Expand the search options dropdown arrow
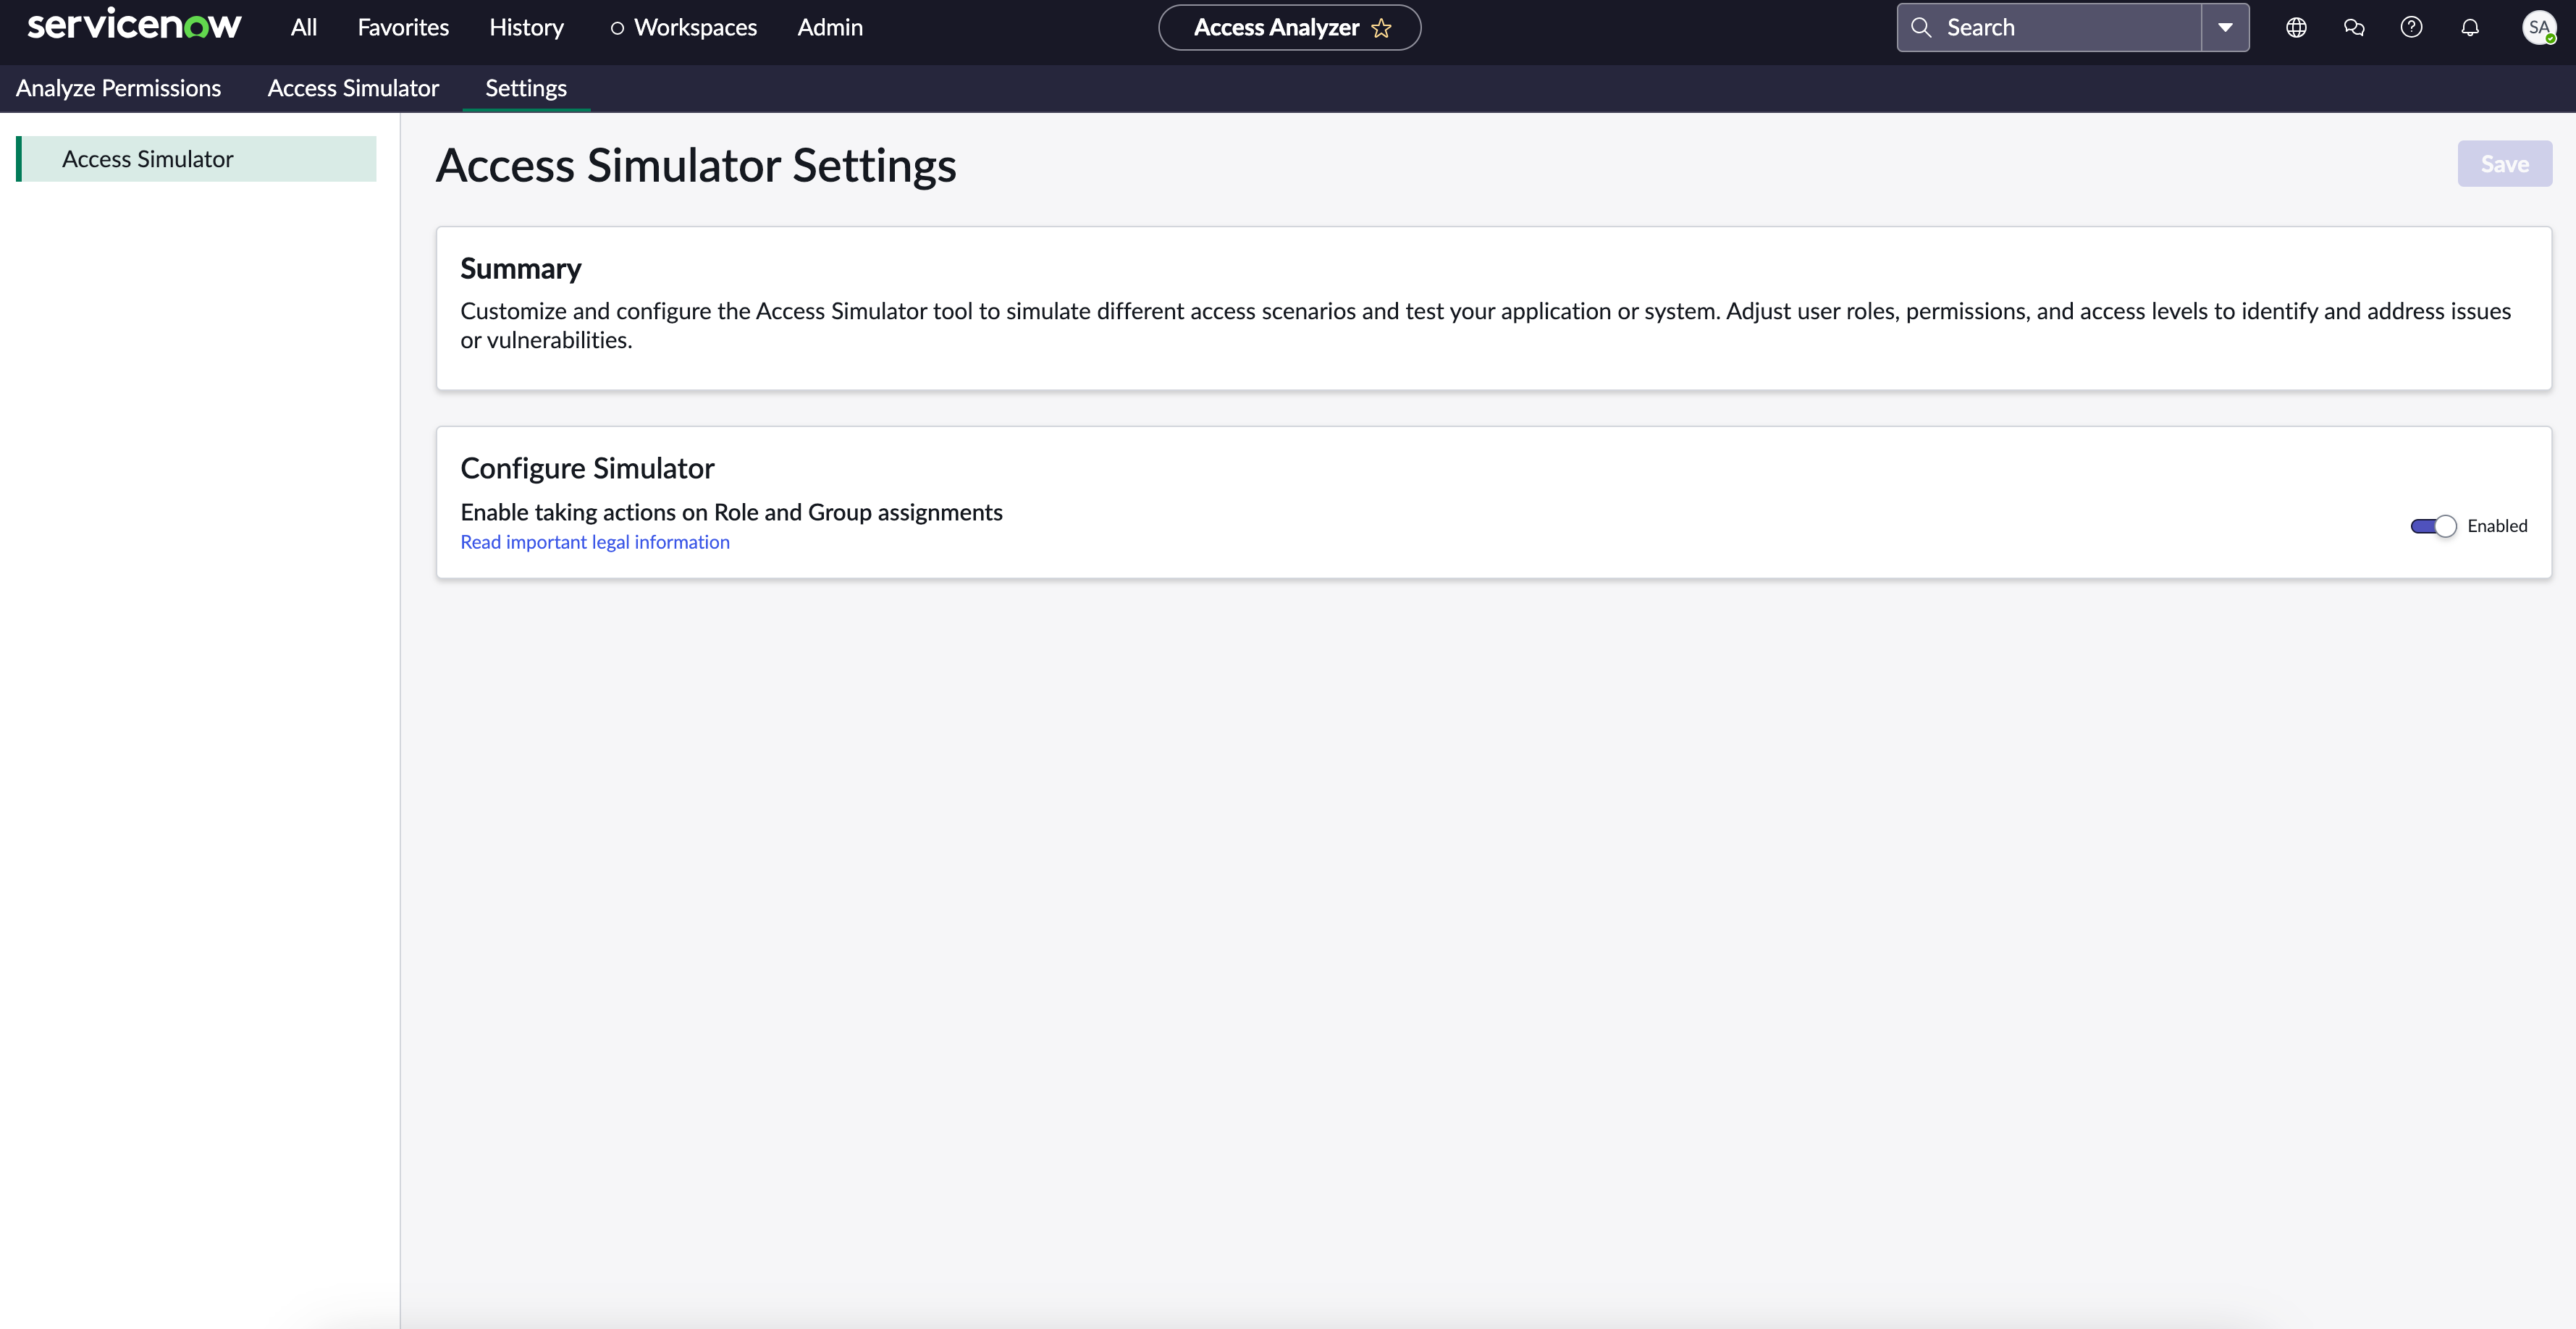 [2225, 27]
